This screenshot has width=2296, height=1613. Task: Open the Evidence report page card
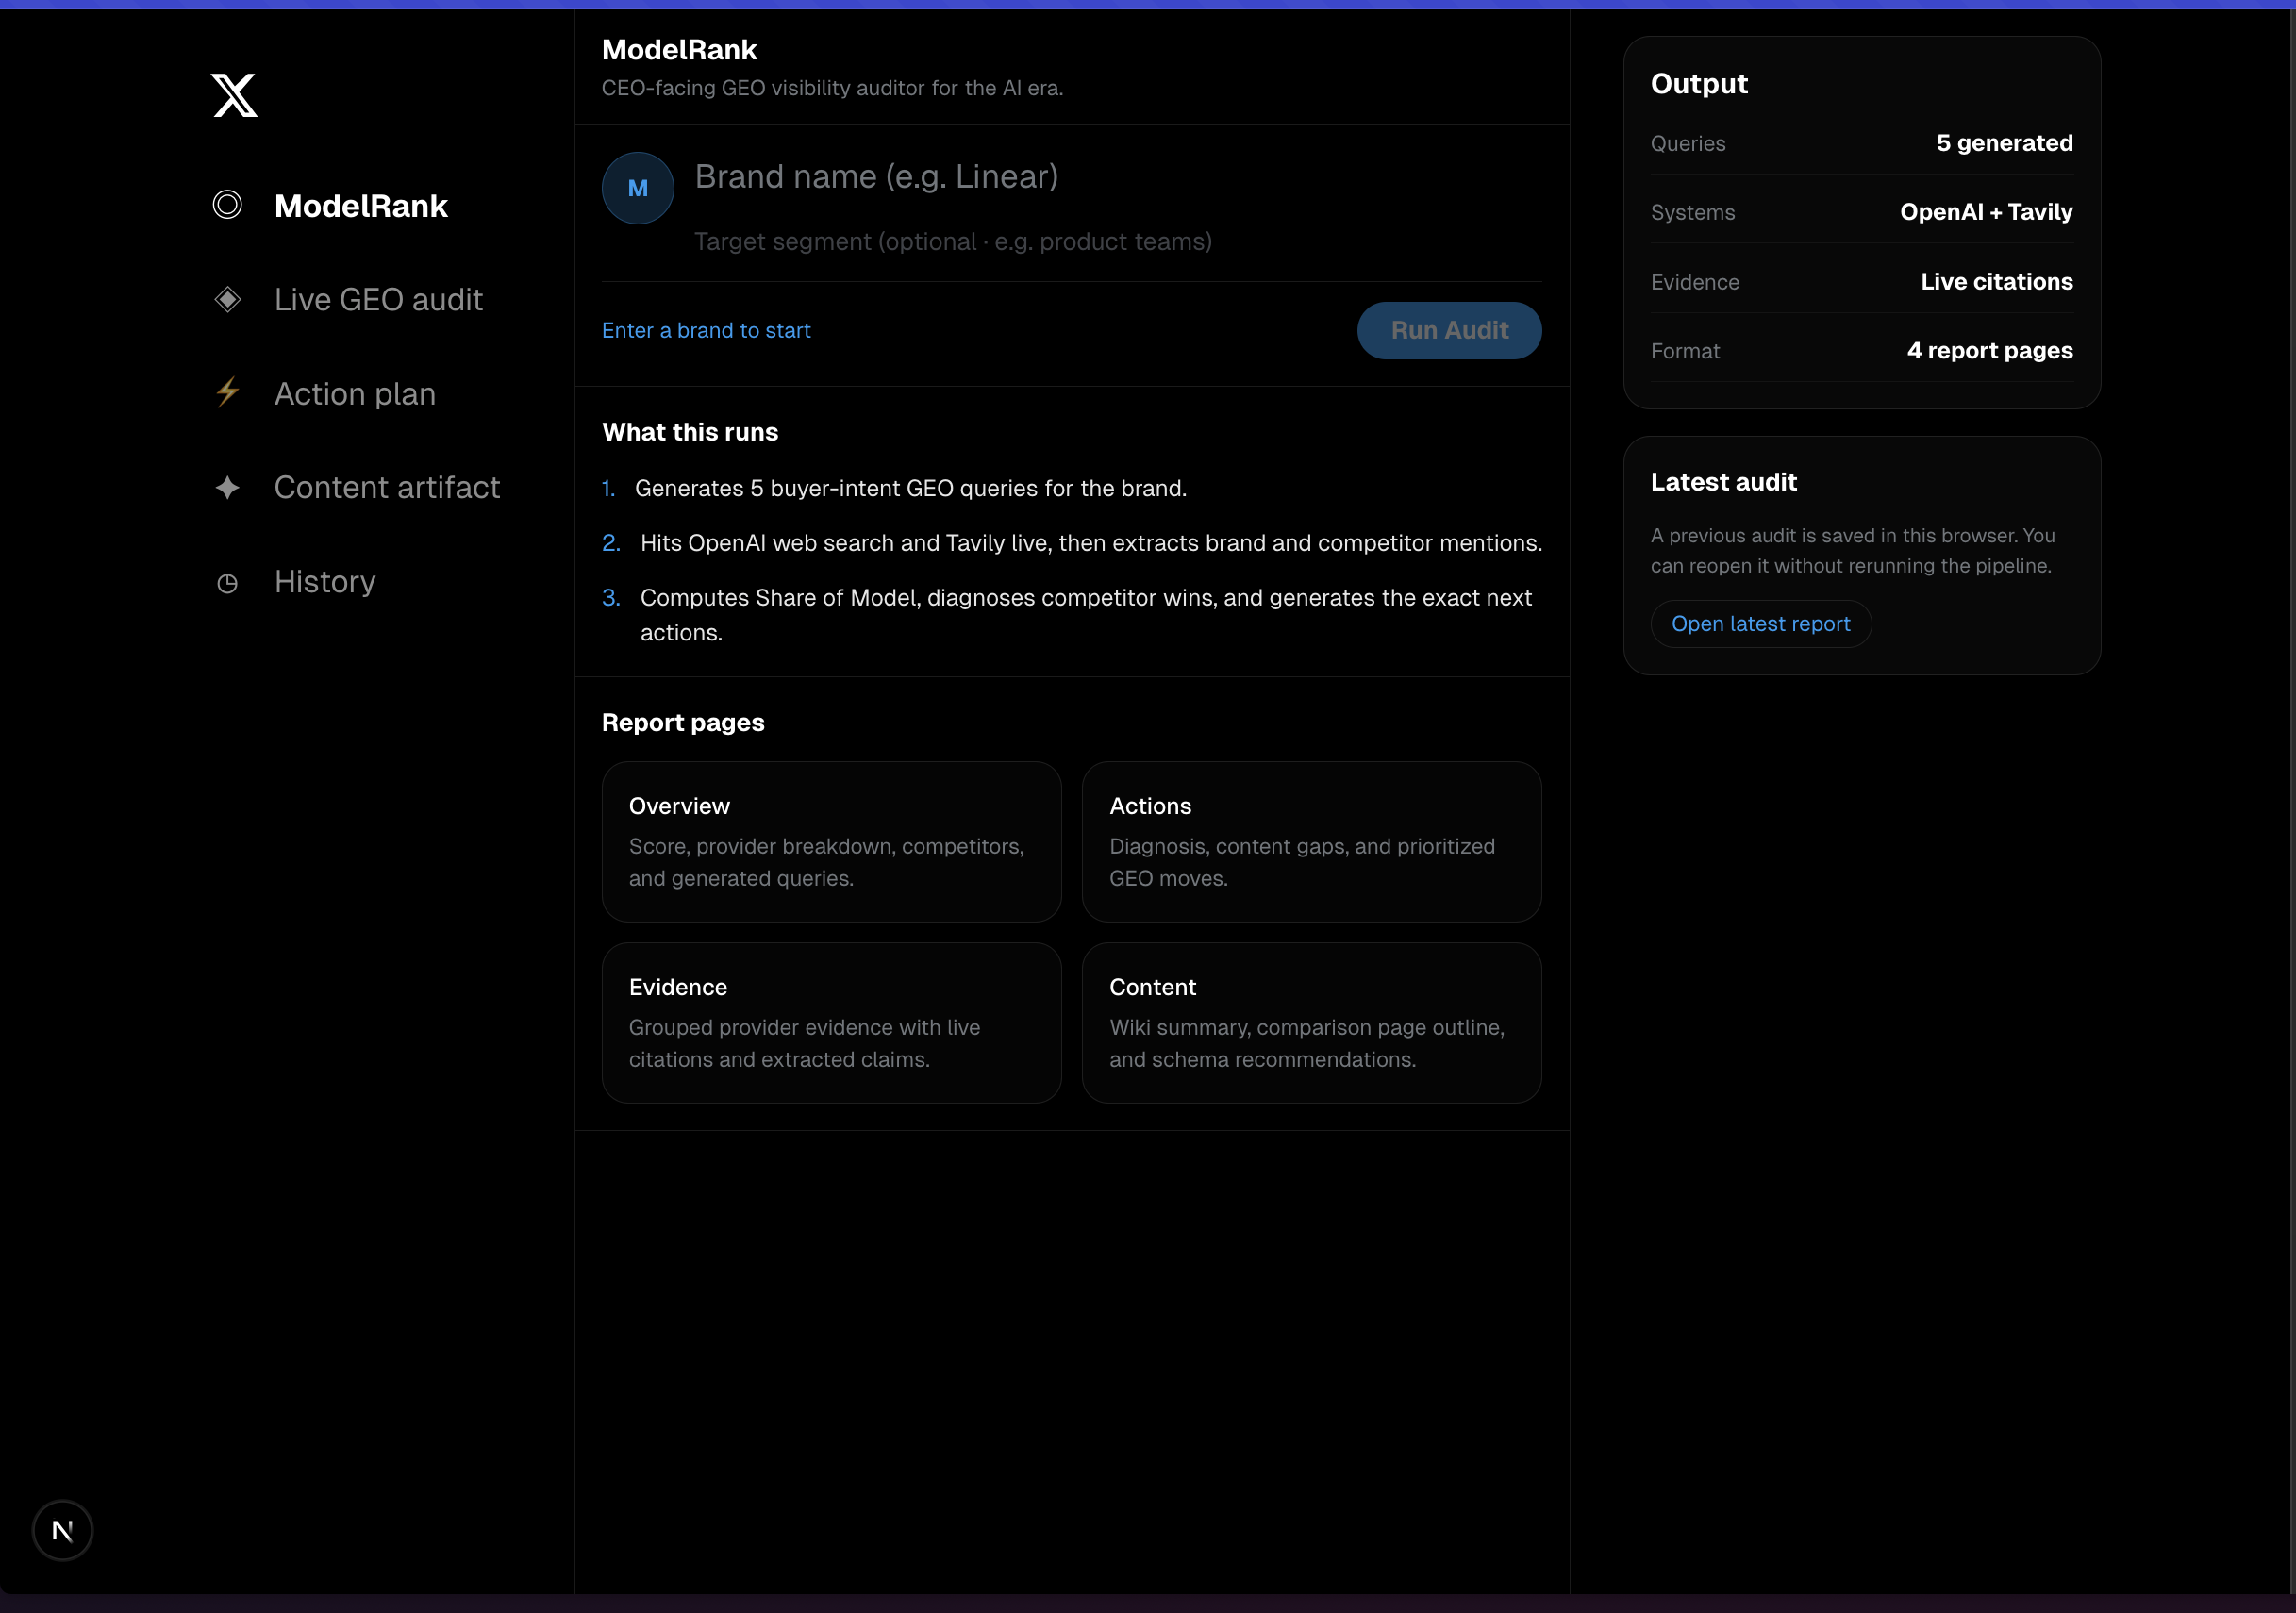point(831,1022)
